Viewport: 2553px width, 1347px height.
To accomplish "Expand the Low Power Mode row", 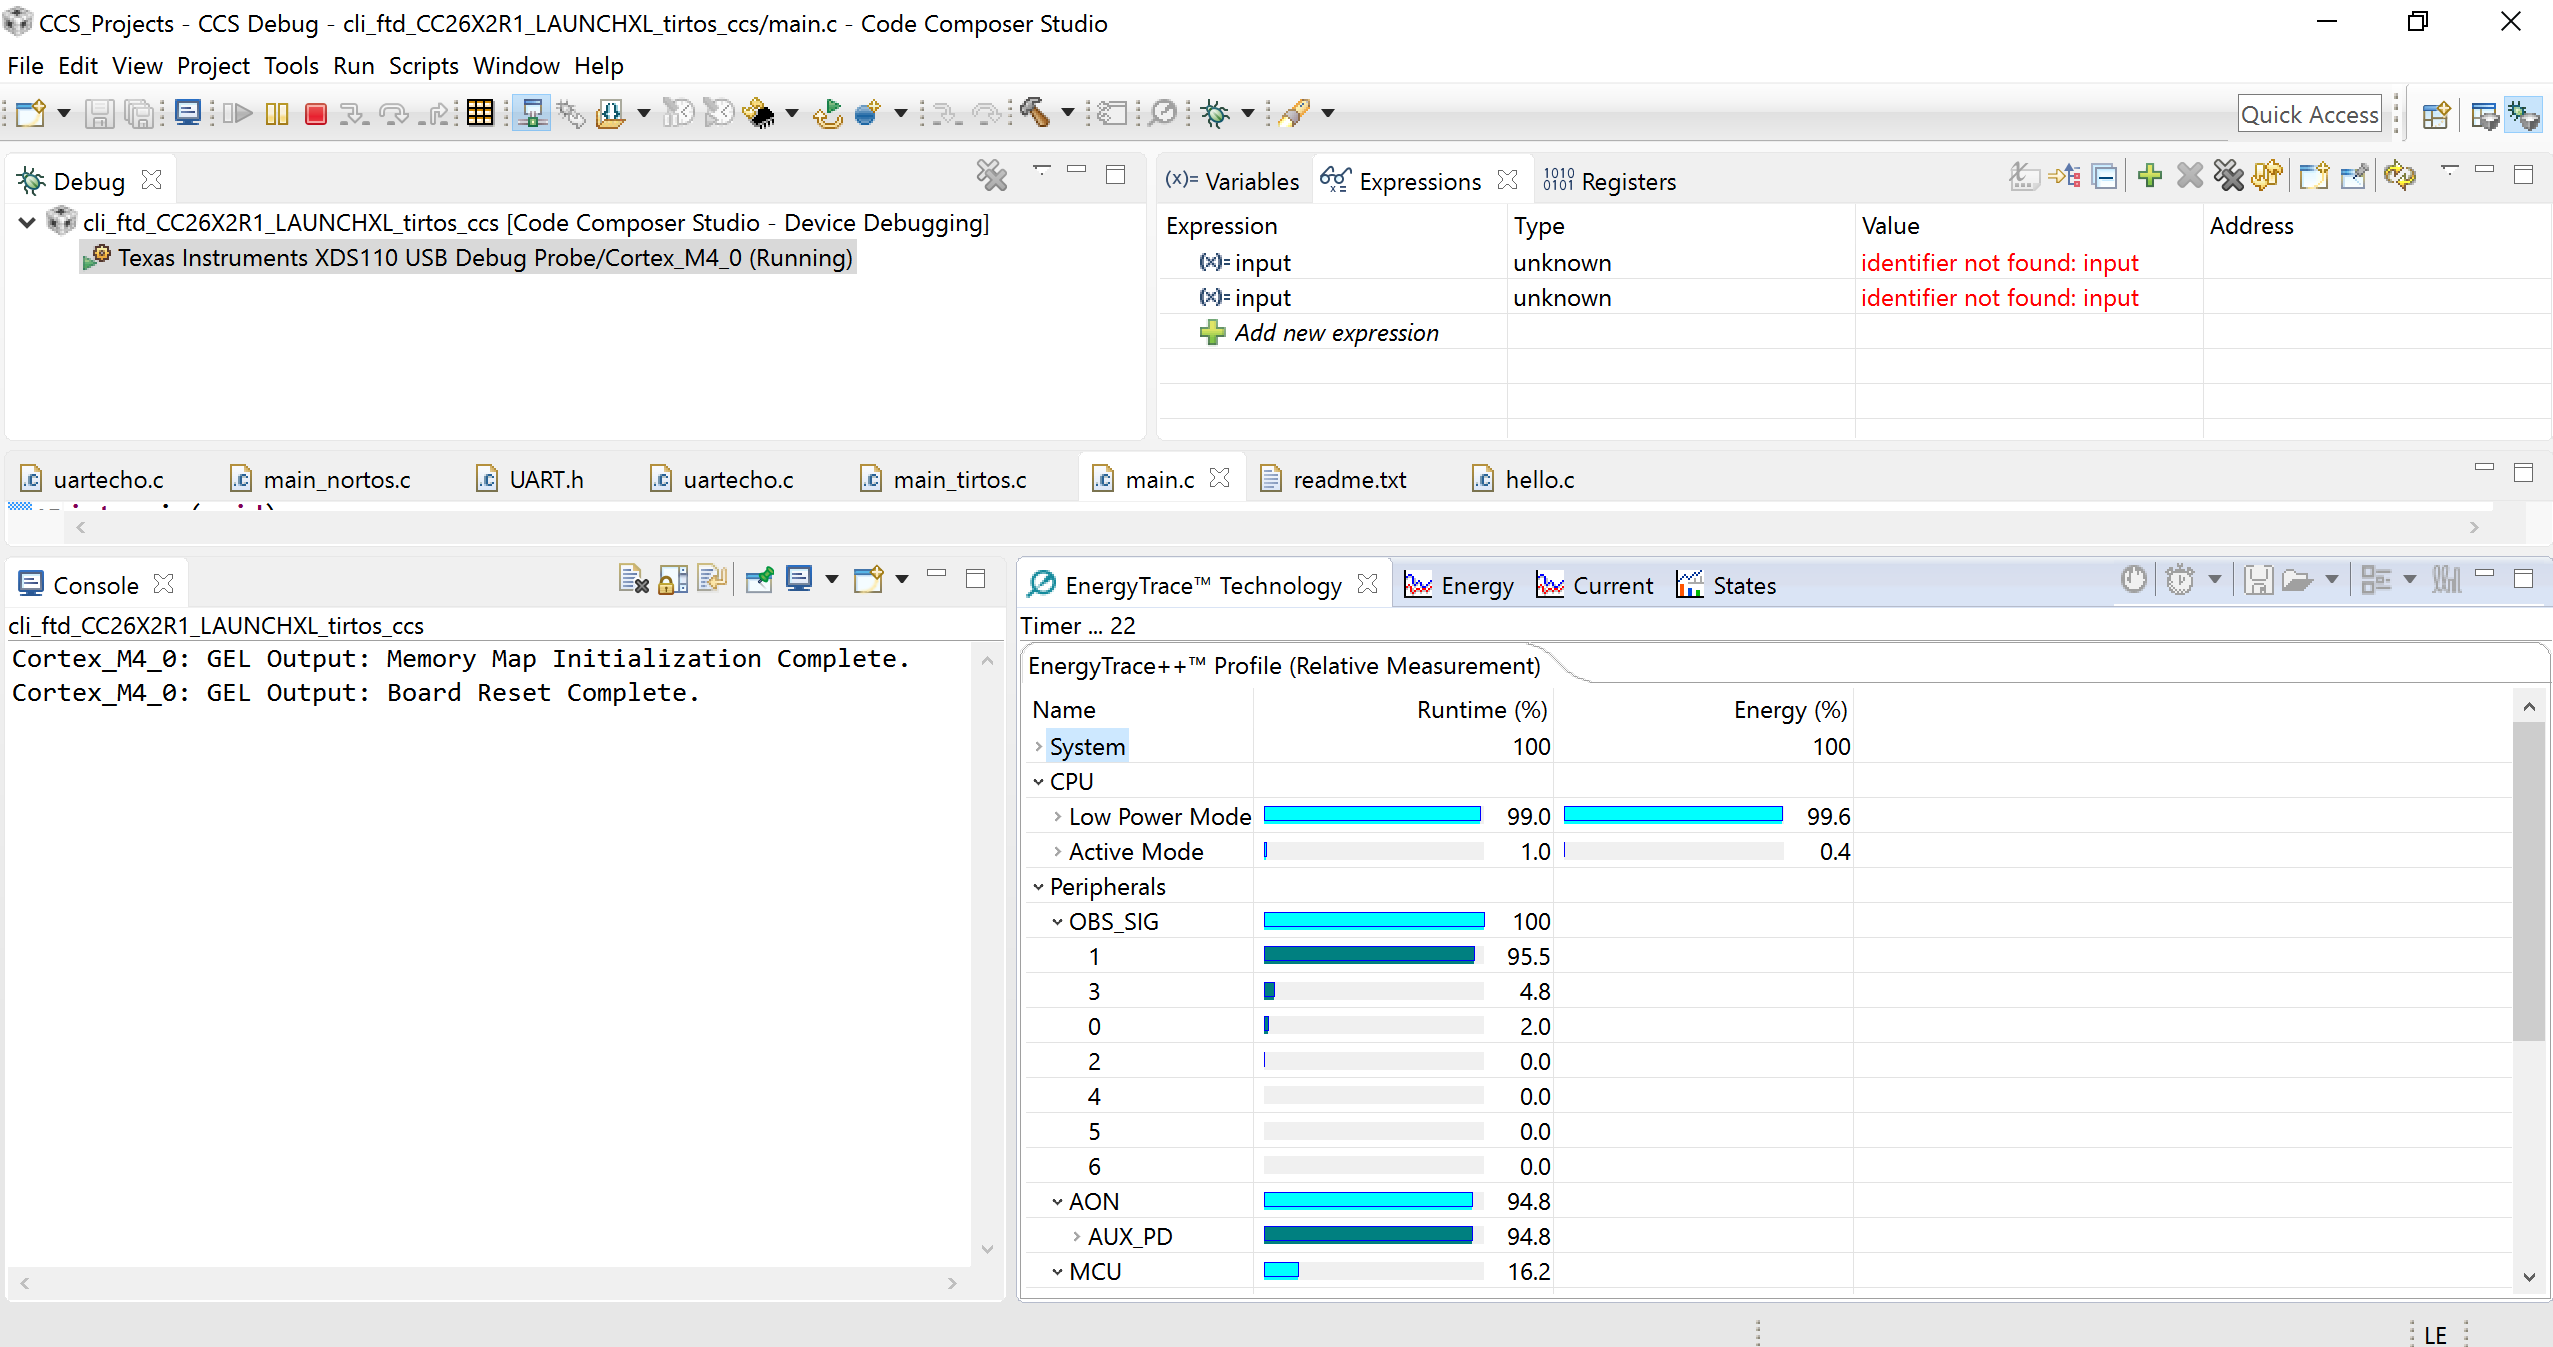I will click(1057, 816).
